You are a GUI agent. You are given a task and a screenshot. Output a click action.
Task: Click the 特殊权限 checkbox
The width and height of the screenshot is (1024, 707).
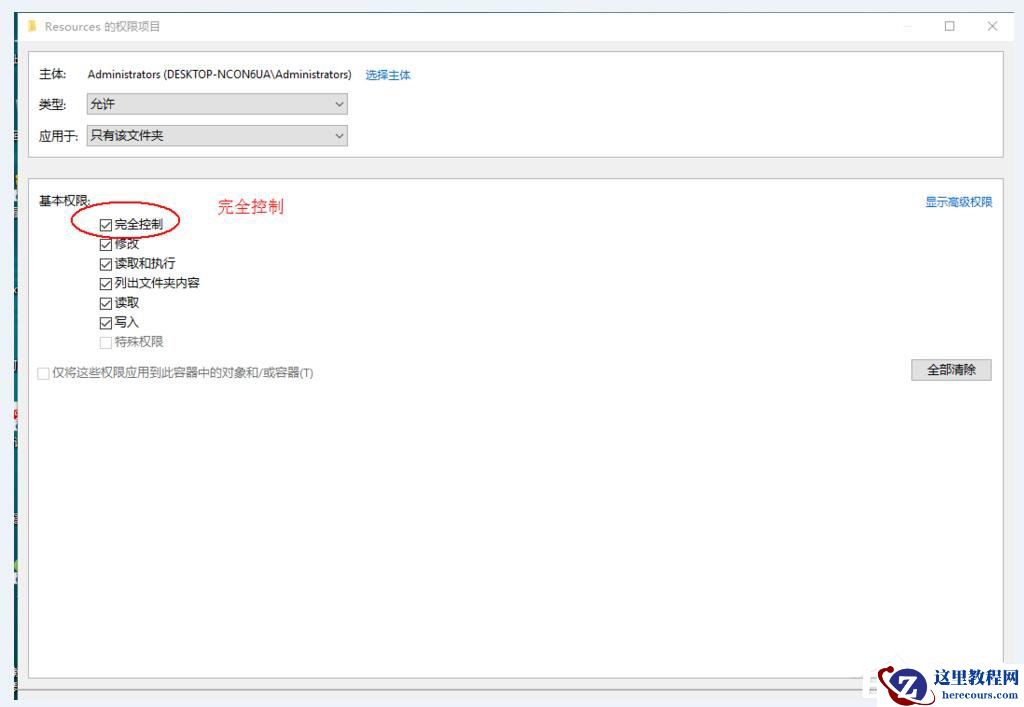coord(106,342)
